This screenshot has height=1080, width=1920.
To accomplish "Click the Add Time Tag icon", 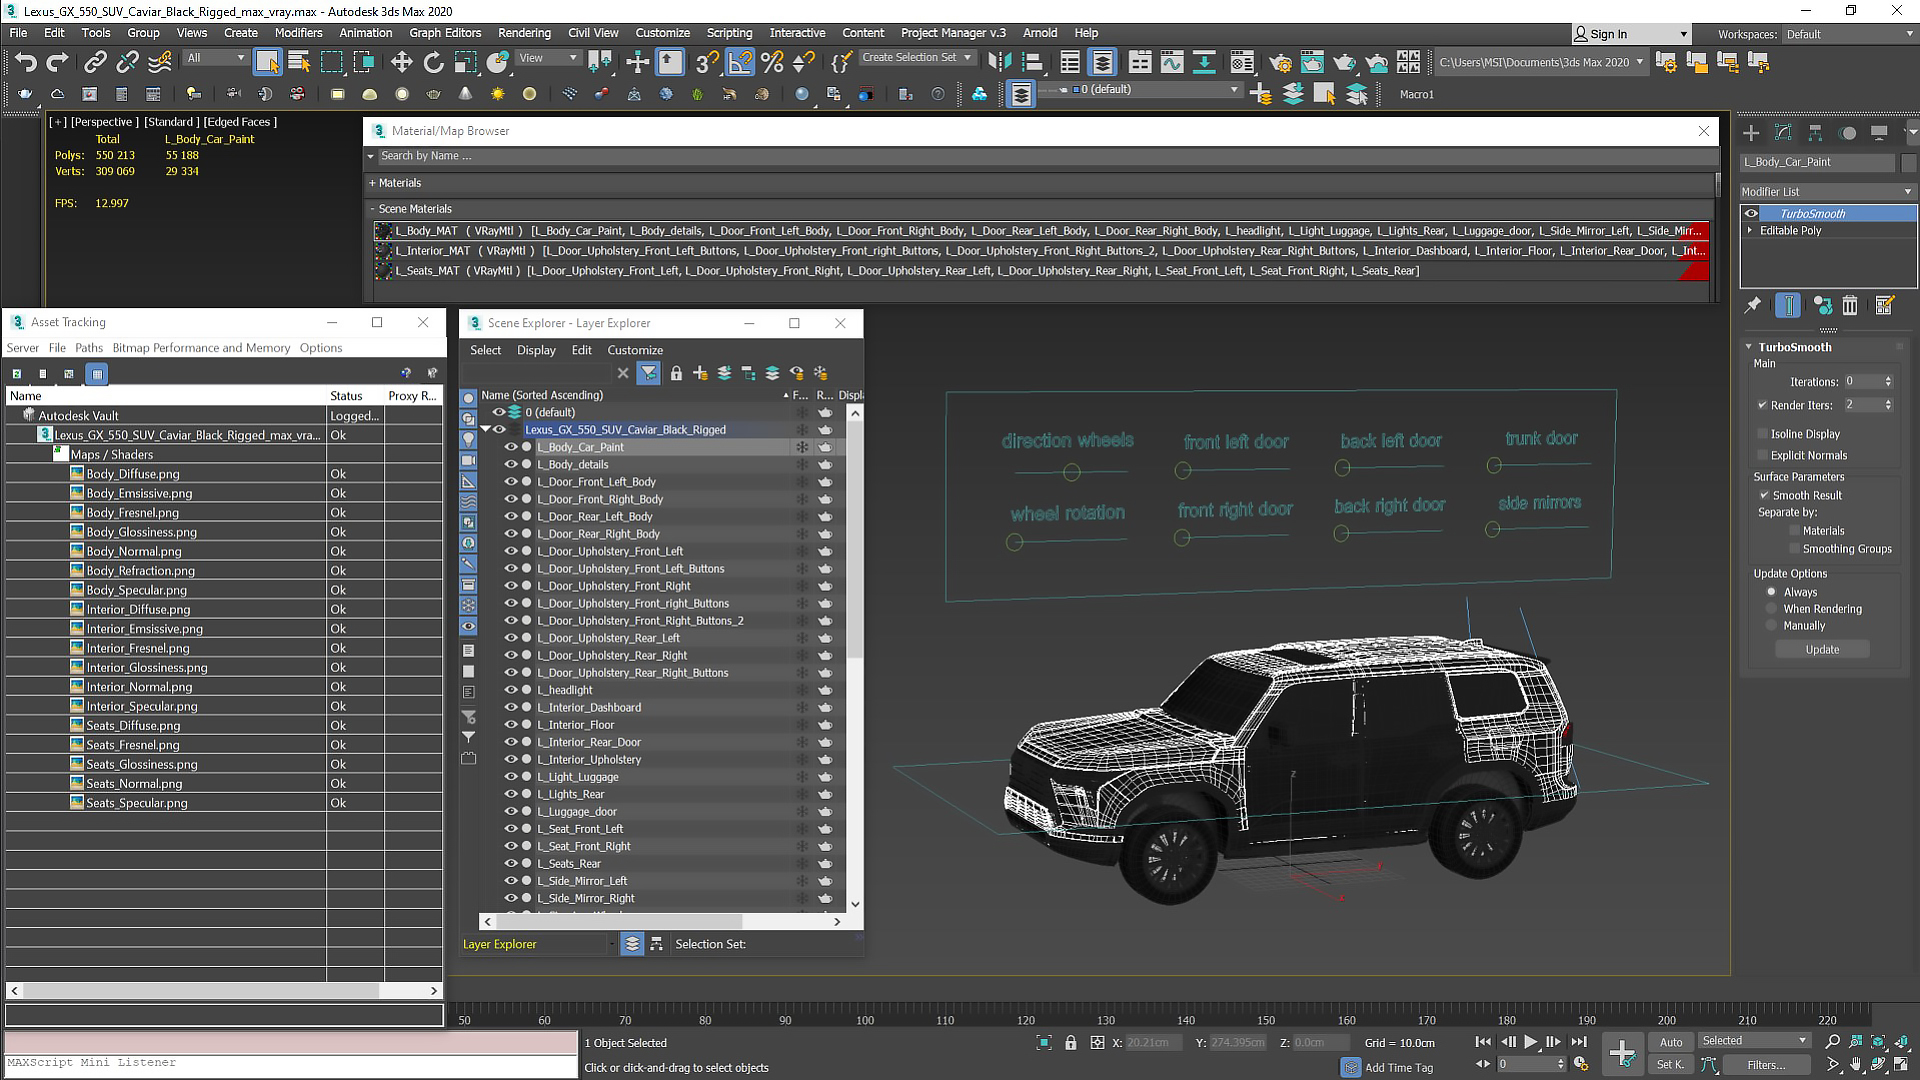I will (1351, 1067).
